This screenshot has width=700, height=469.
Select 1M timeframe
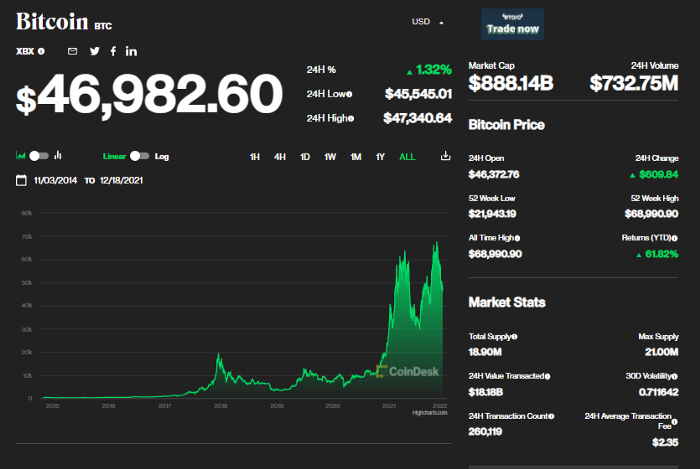click(356, 157)
